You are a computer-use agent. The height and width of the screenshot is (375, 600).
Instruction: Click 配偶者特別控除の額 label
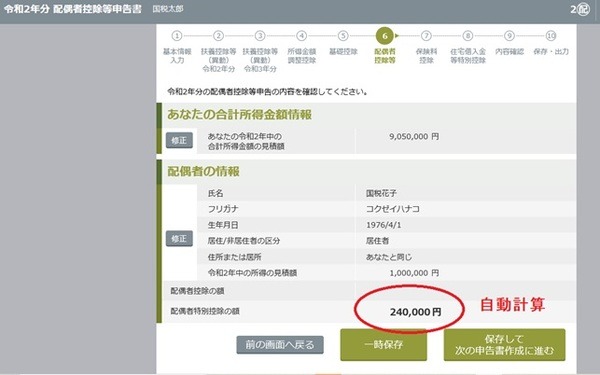(x=205, y=311)
